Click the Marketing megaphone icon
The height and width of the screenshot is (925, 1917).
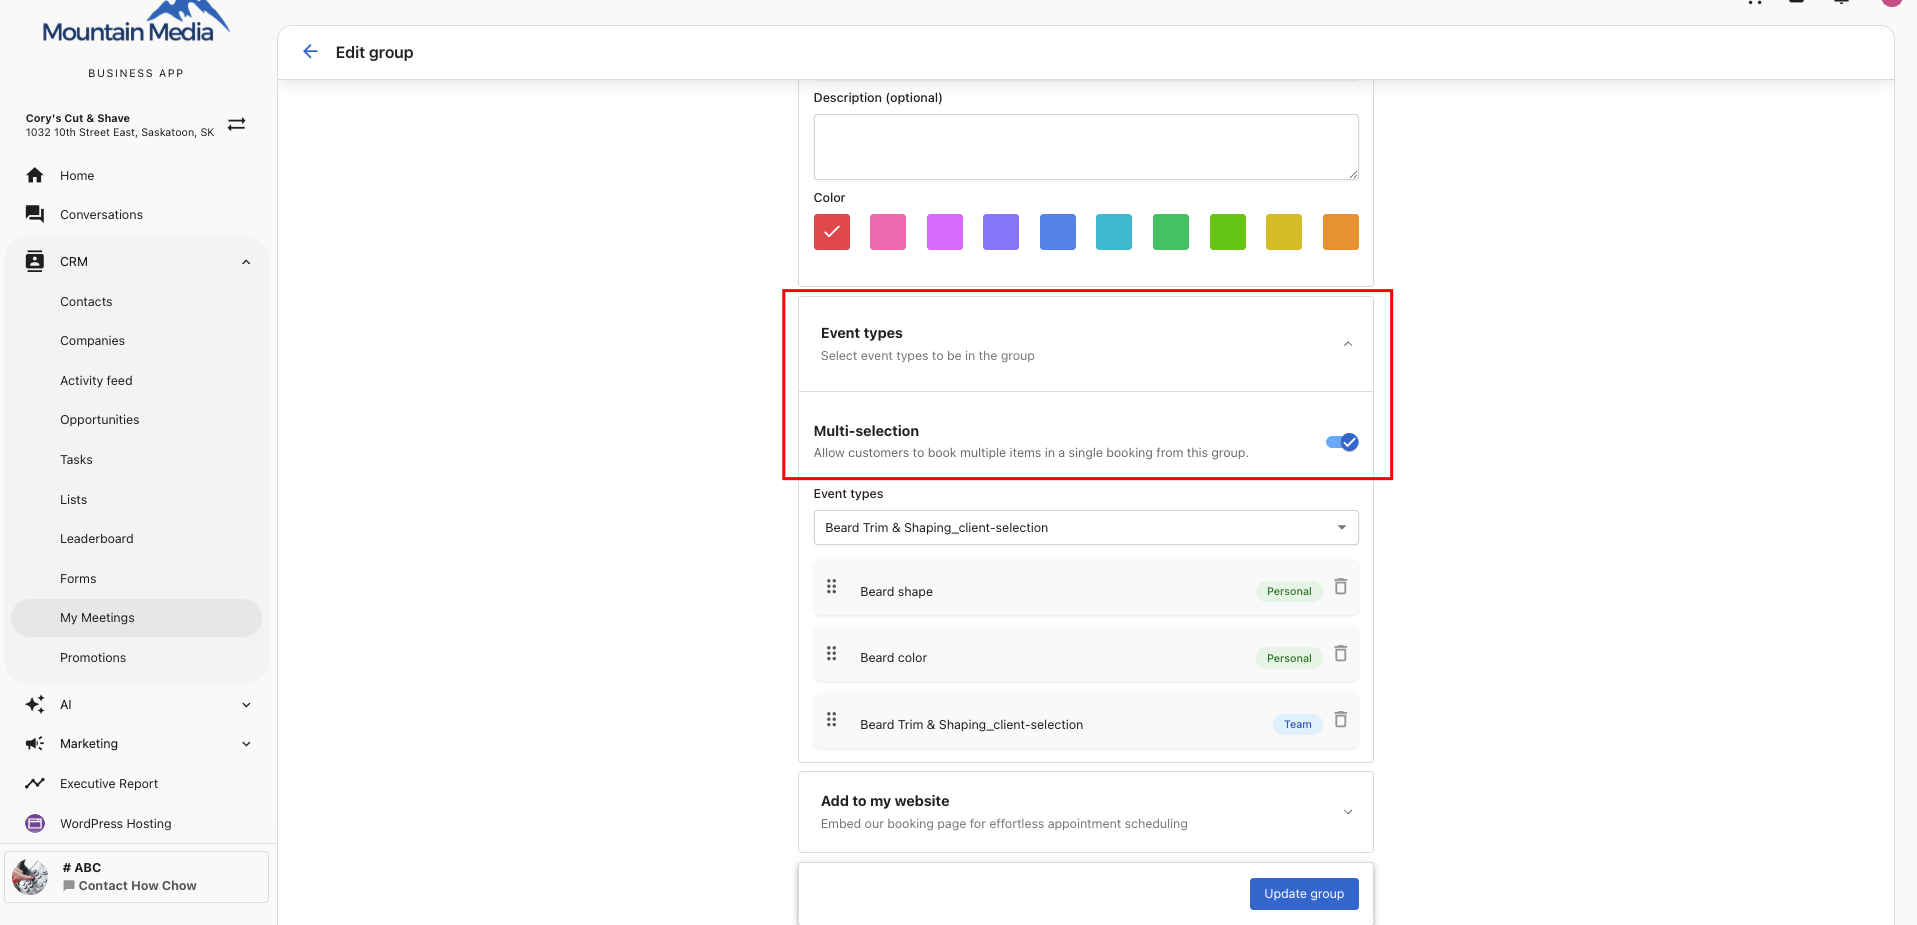(35, 743)
